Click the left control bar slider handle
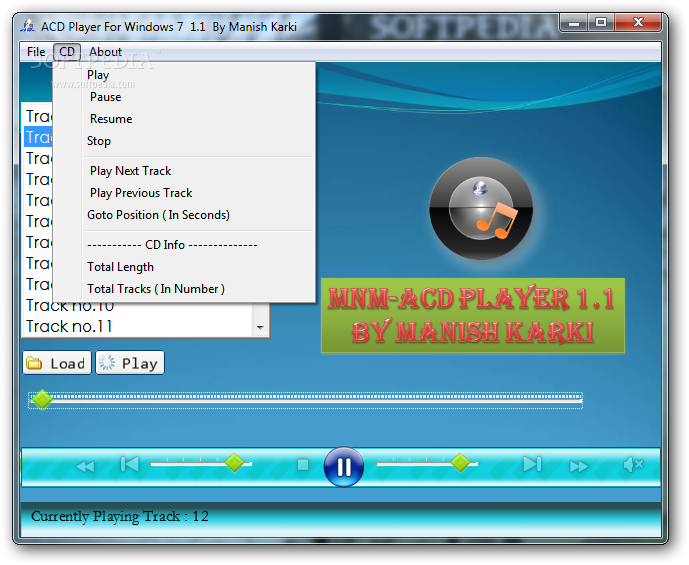 [234, 463]
